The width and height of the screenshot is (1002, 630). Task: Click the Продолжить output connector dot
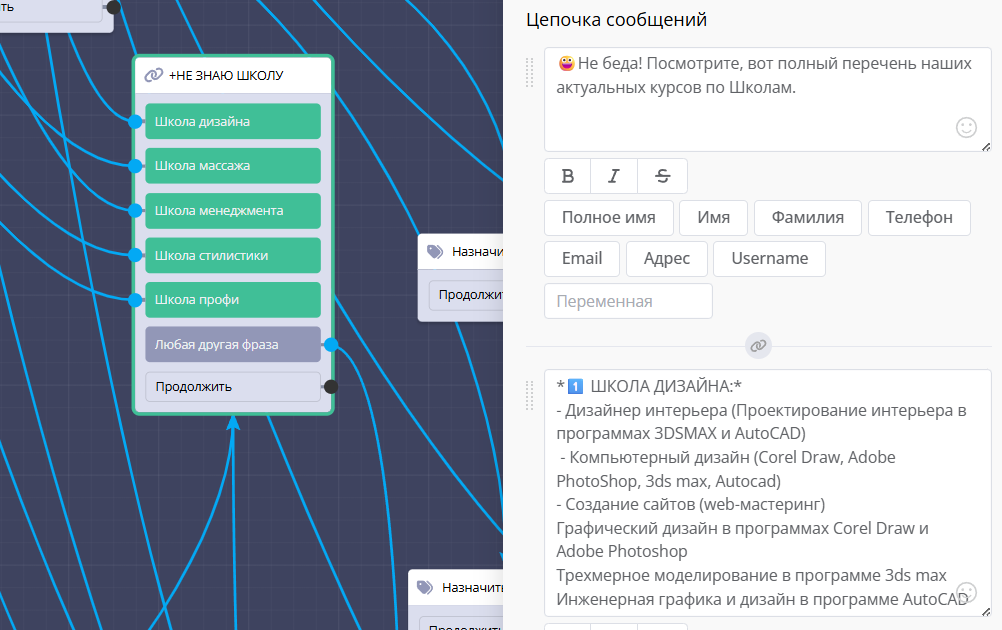pyautogui.click(x=331, y=386)
